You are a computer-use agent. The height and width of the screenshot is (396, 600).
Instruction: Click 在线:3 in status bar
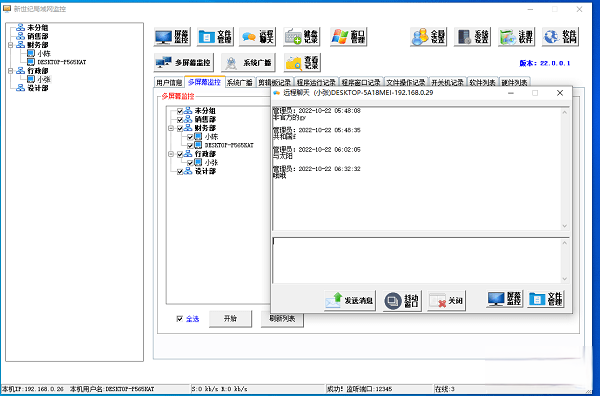445,389
